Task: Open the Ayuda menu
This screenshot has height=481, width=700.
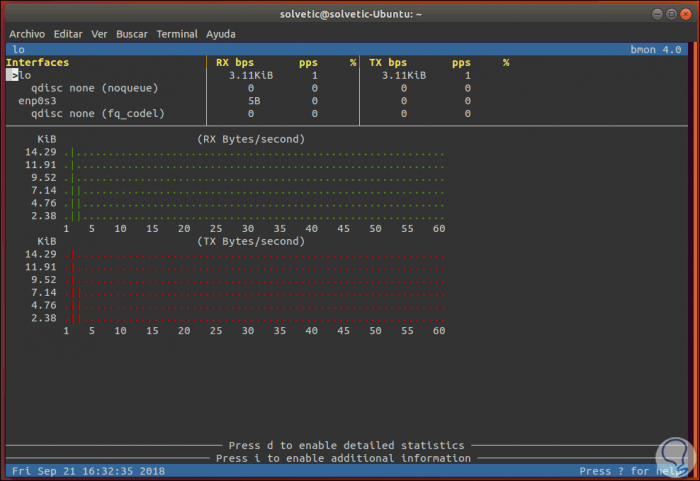Action: [221, 34]
